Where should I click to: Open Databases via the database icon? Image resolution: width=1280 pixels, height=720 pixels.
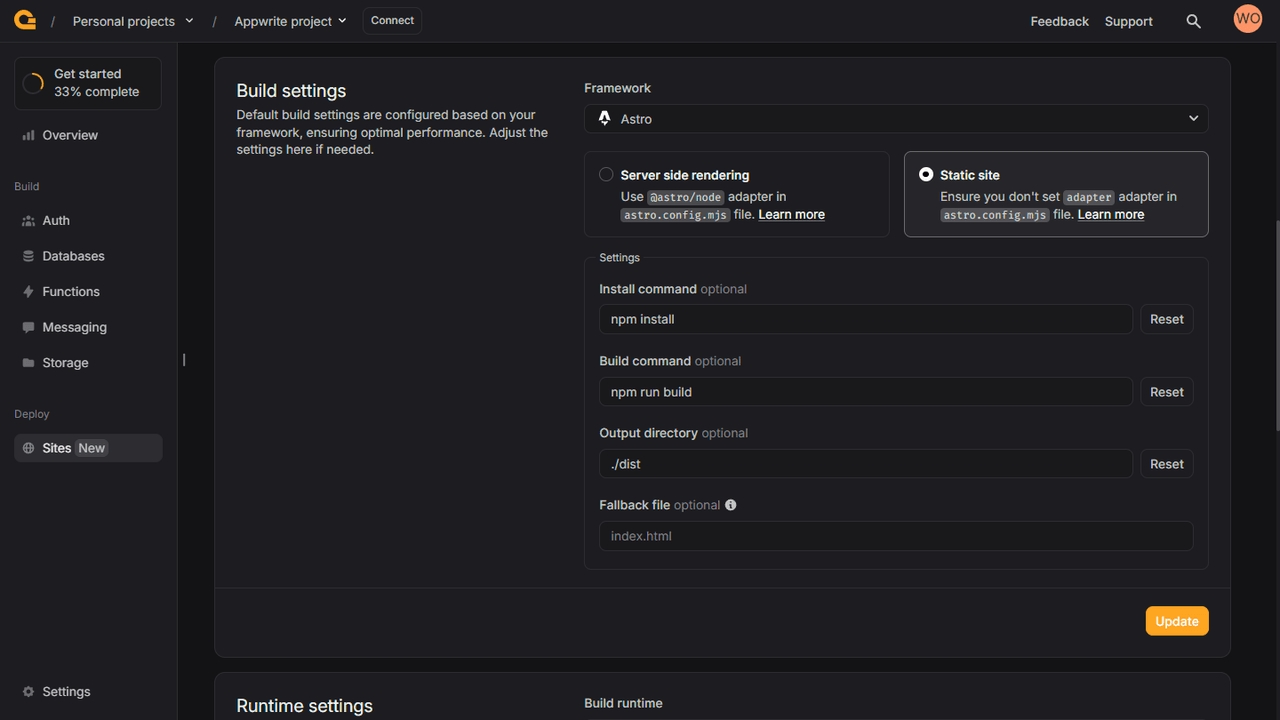click(29, 256)
